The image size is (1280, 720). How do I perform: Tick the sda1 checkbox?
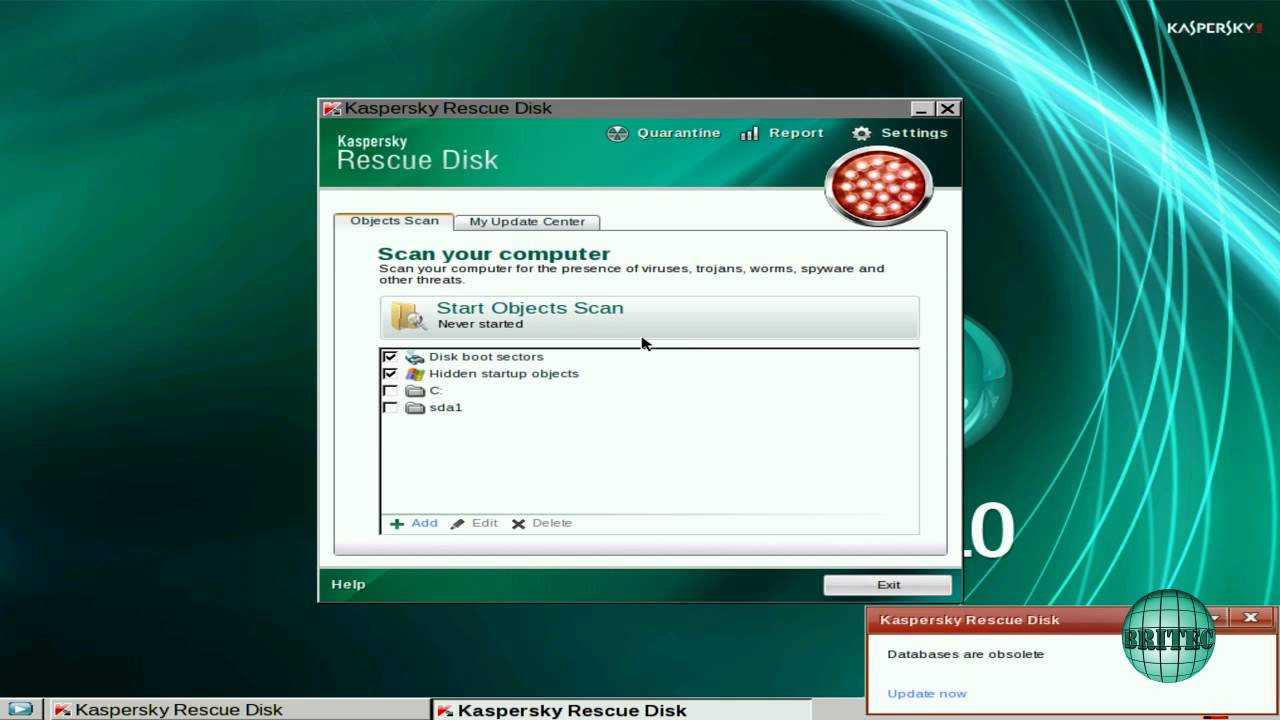(390, 408)
